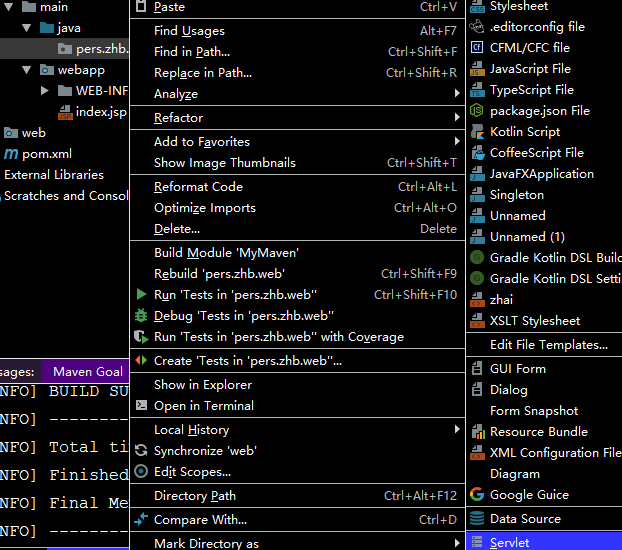Screen dimensions: 622x550
Task: Select Delete... menu entry
Action: (297, 229)
